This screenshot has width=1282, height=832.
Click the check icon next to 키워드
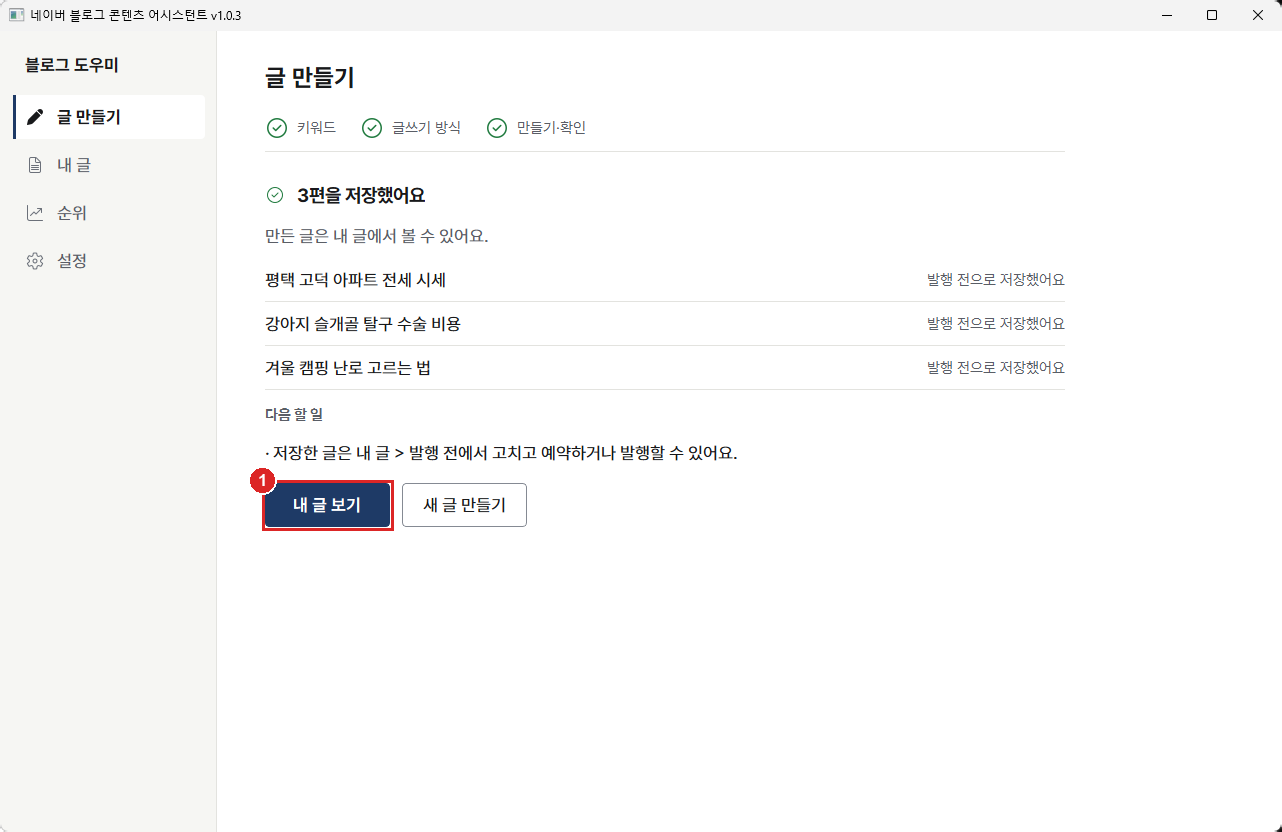277,128
